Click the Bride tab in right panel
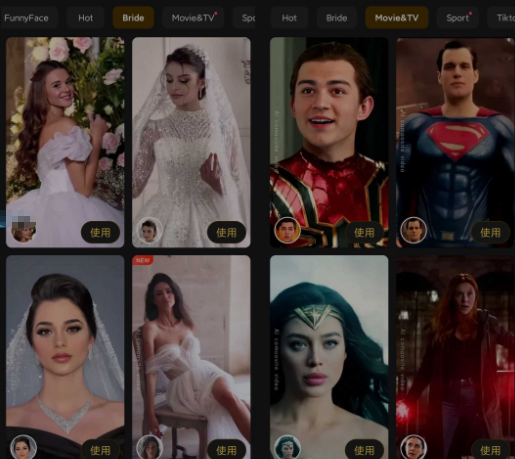The image size is (515, 459). (x=337, y=18)
